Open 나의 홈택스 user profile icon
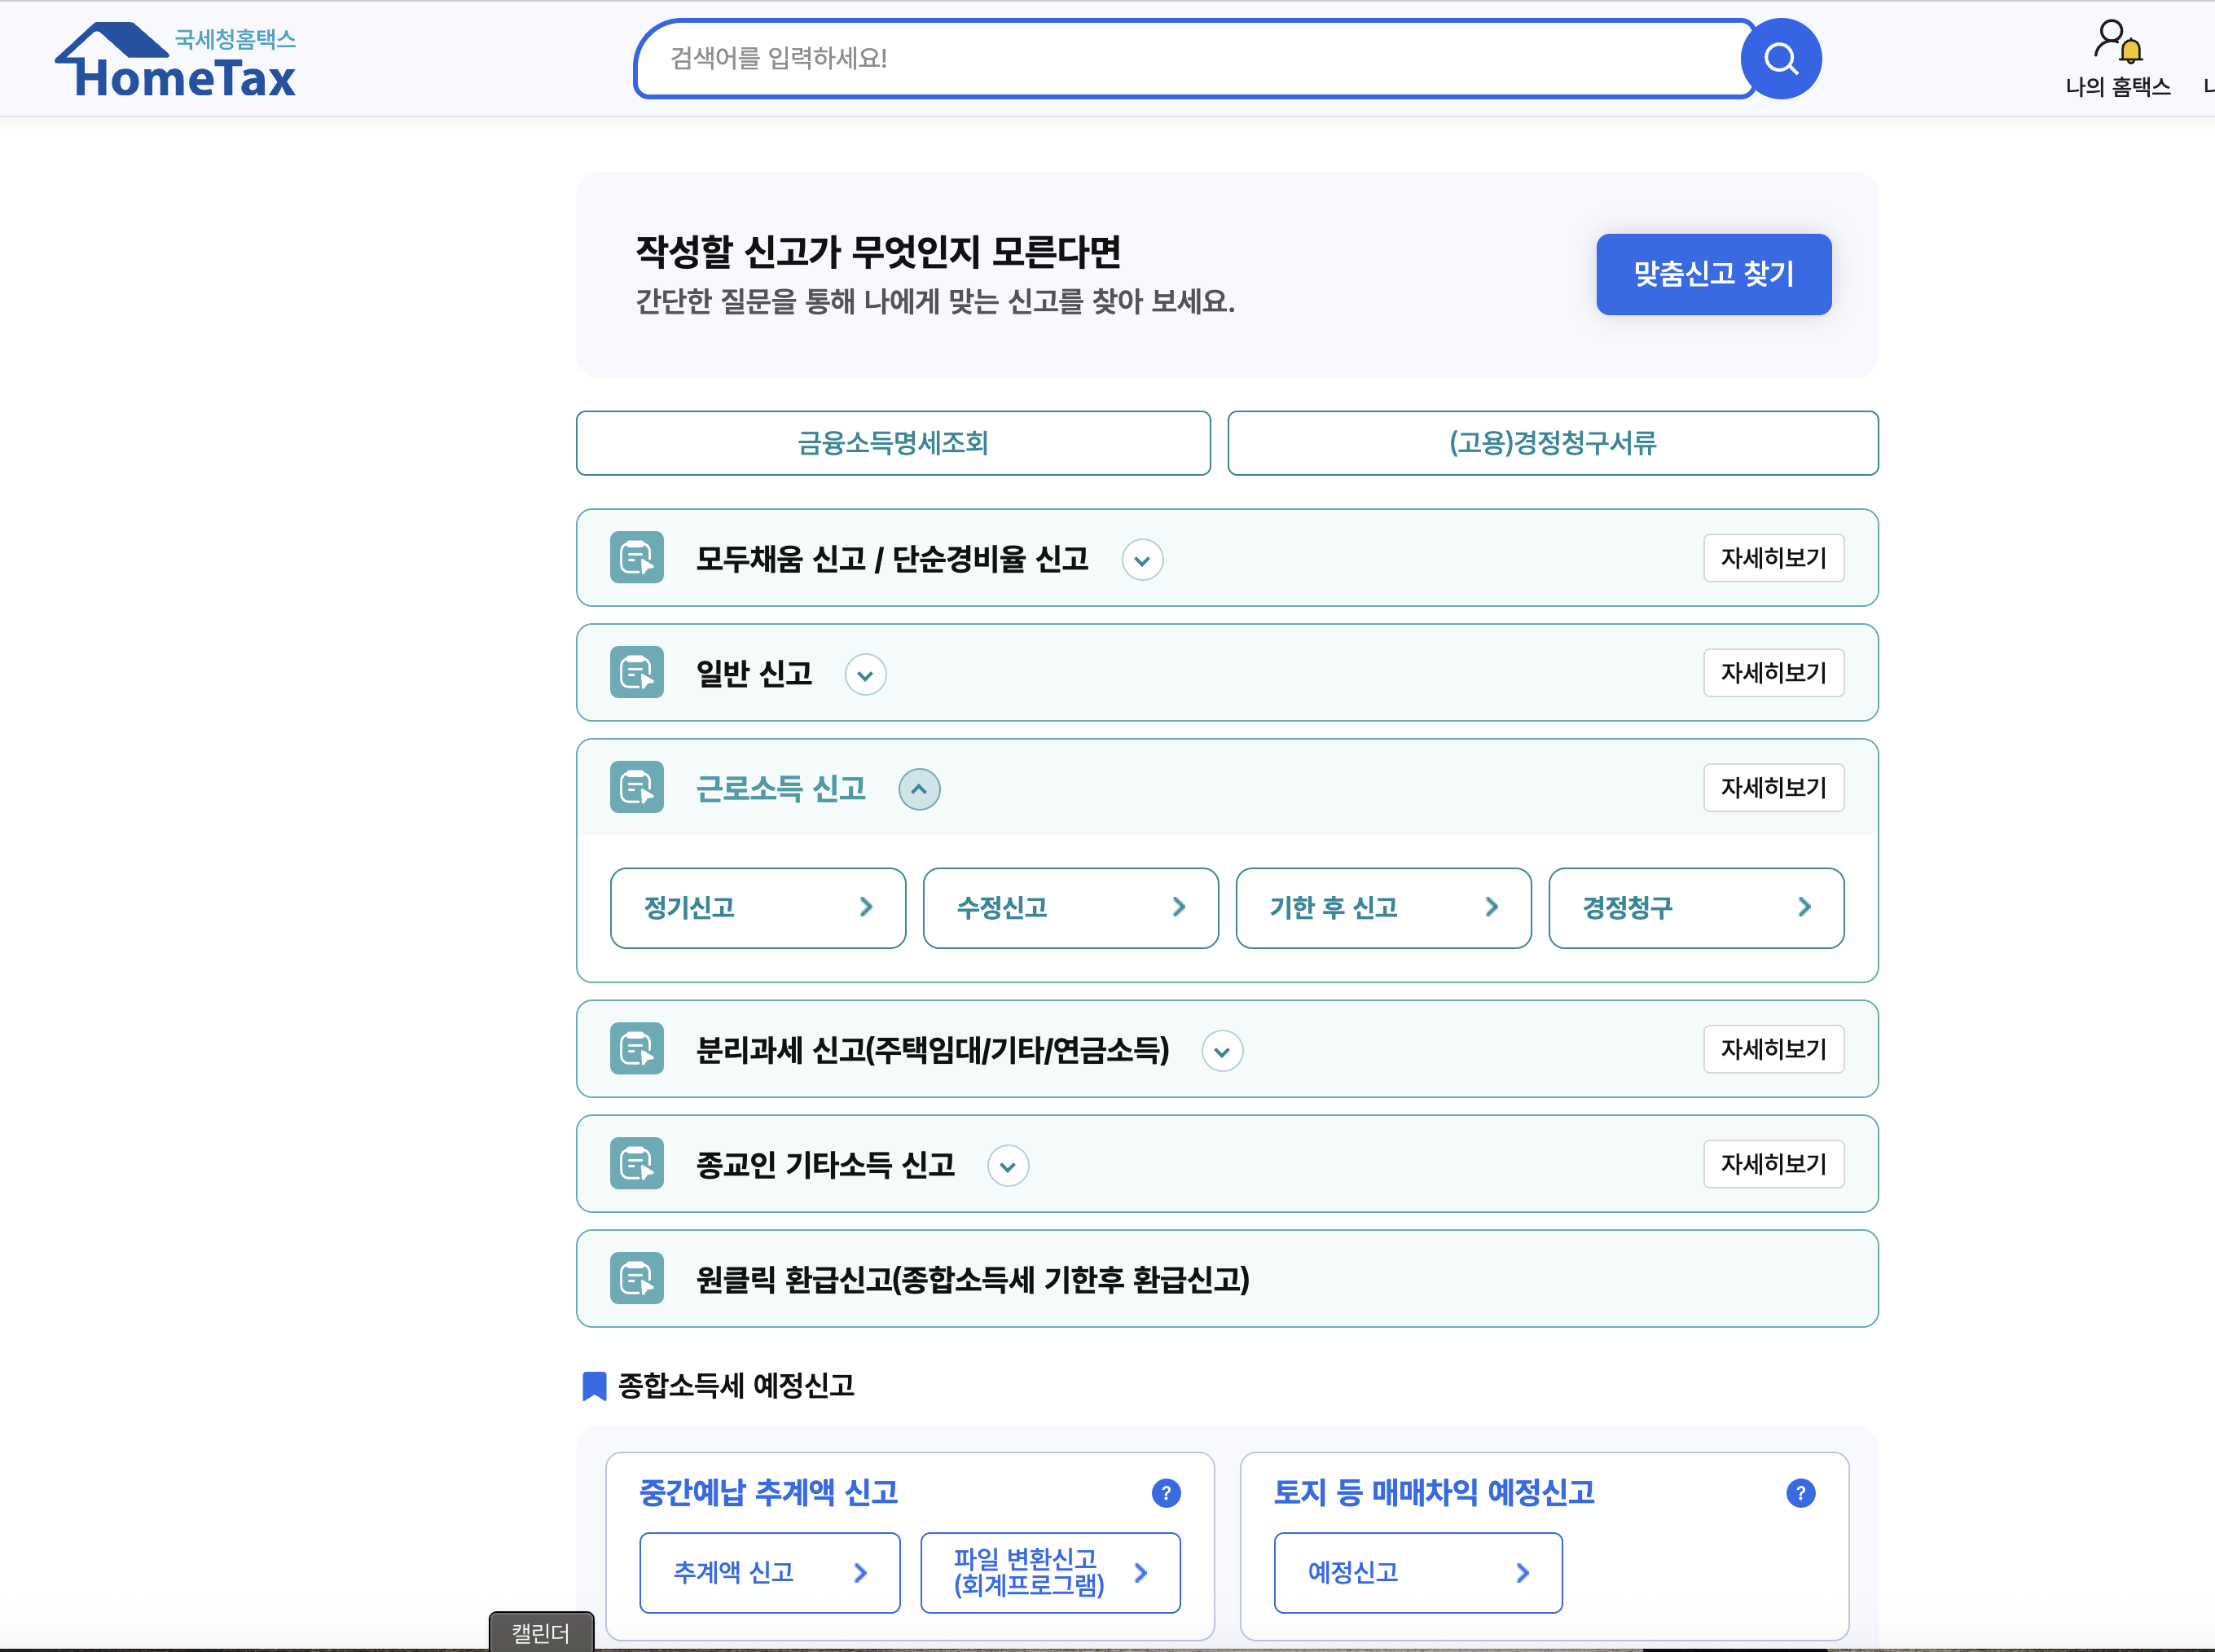The width and height of the screenshot is (2215, 1652). 2116,42
